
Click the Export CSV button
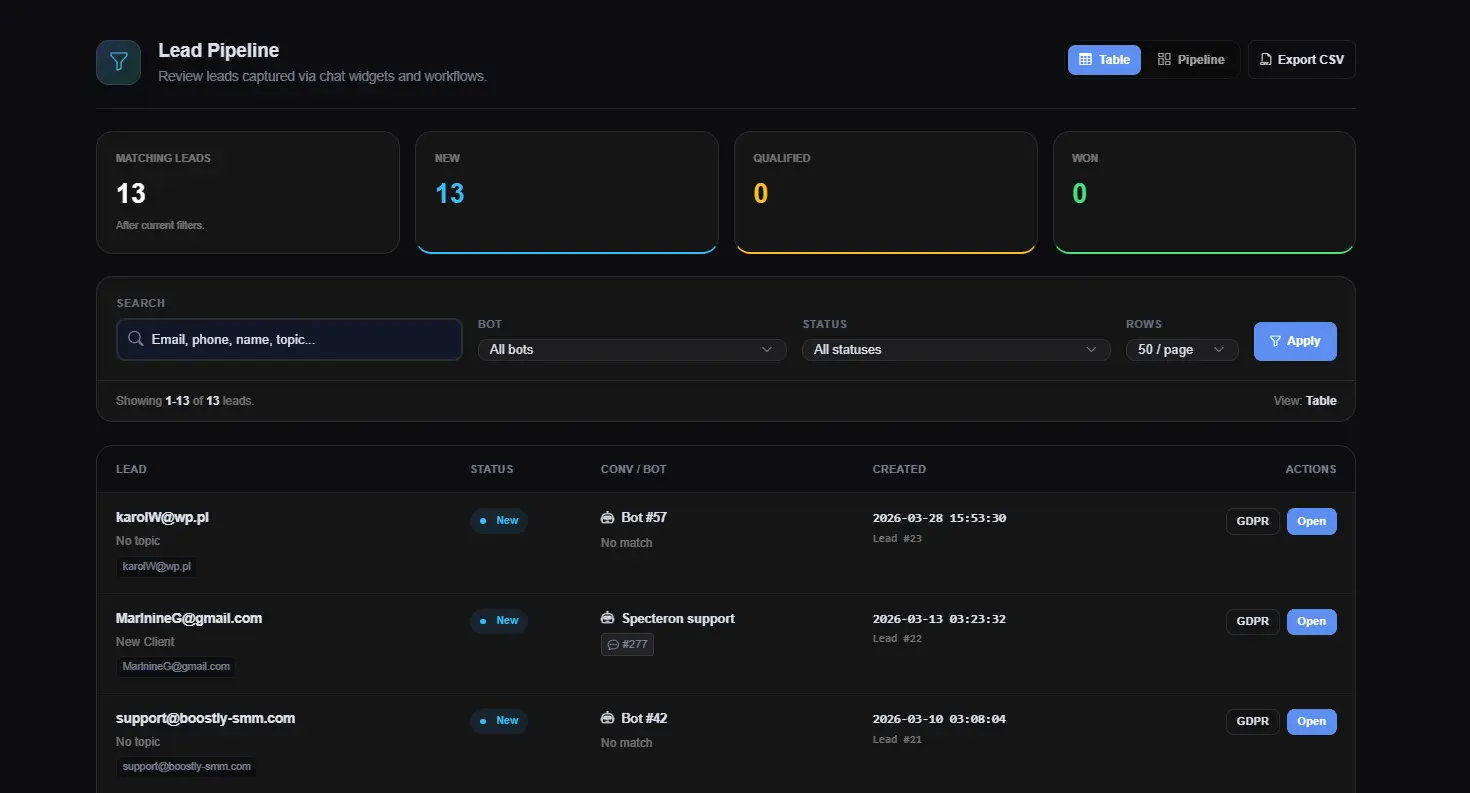[1302, 59]
